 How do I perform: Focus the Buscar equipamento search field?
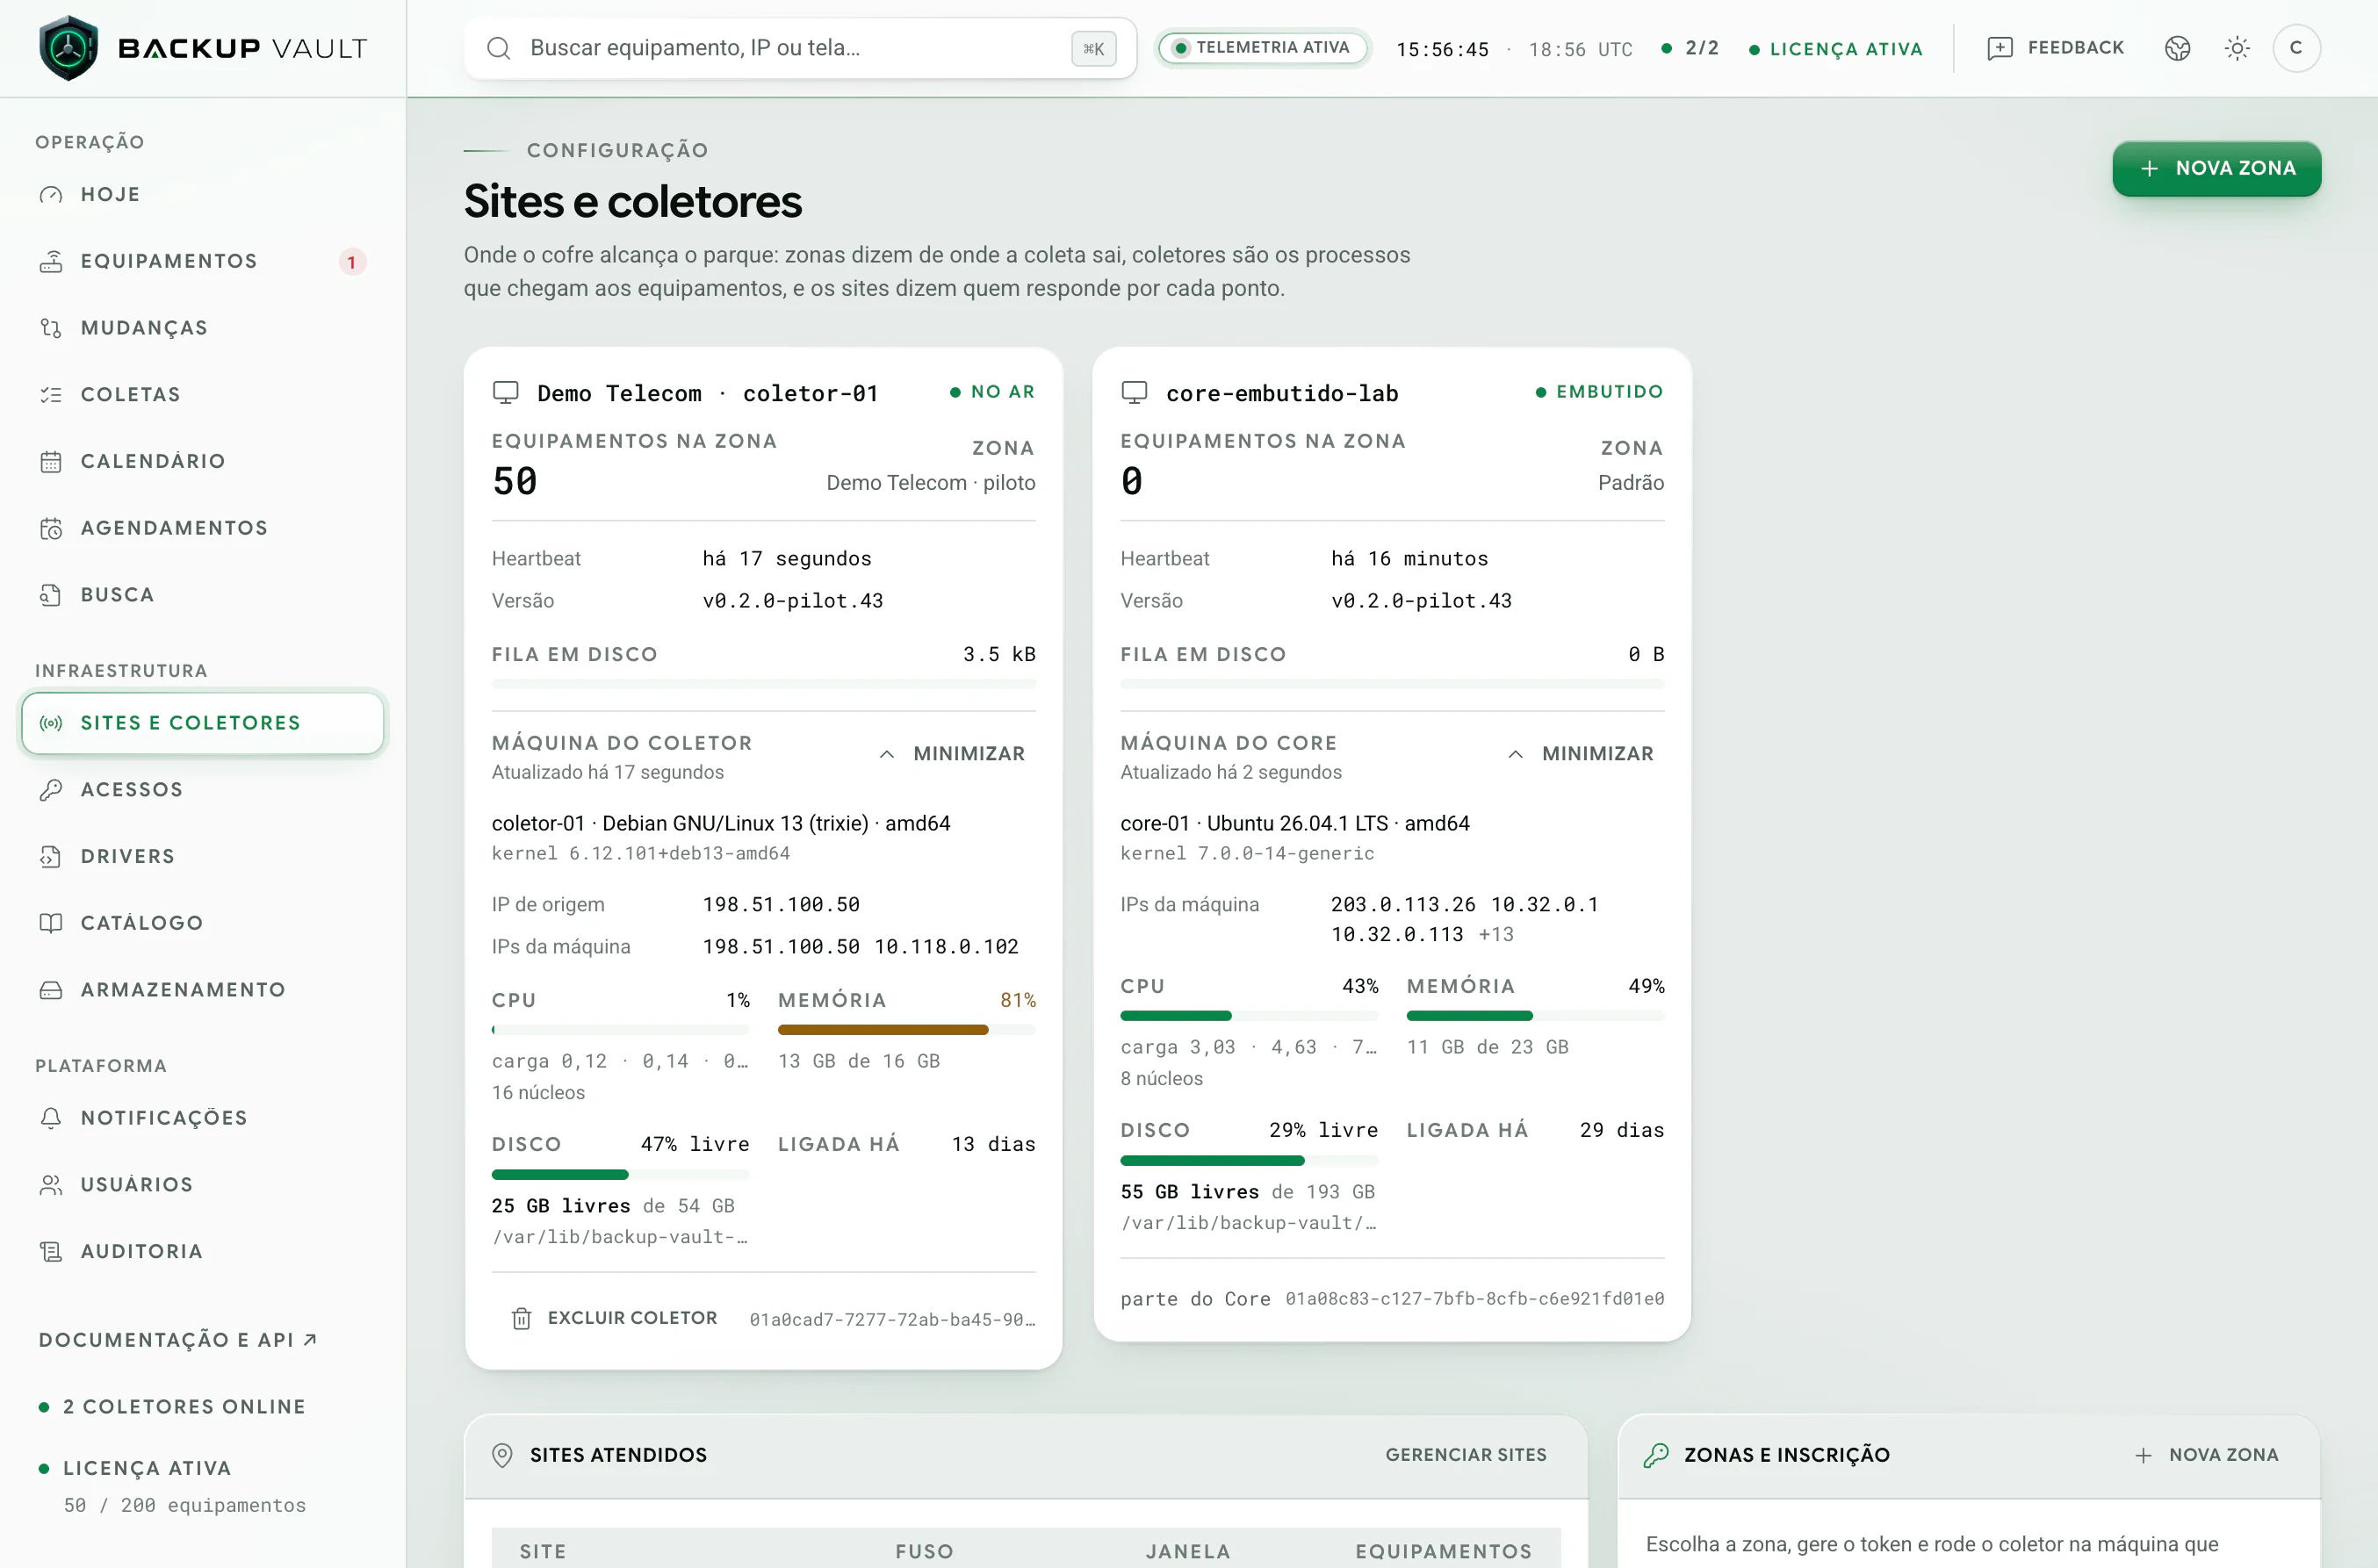click(800, 48)
